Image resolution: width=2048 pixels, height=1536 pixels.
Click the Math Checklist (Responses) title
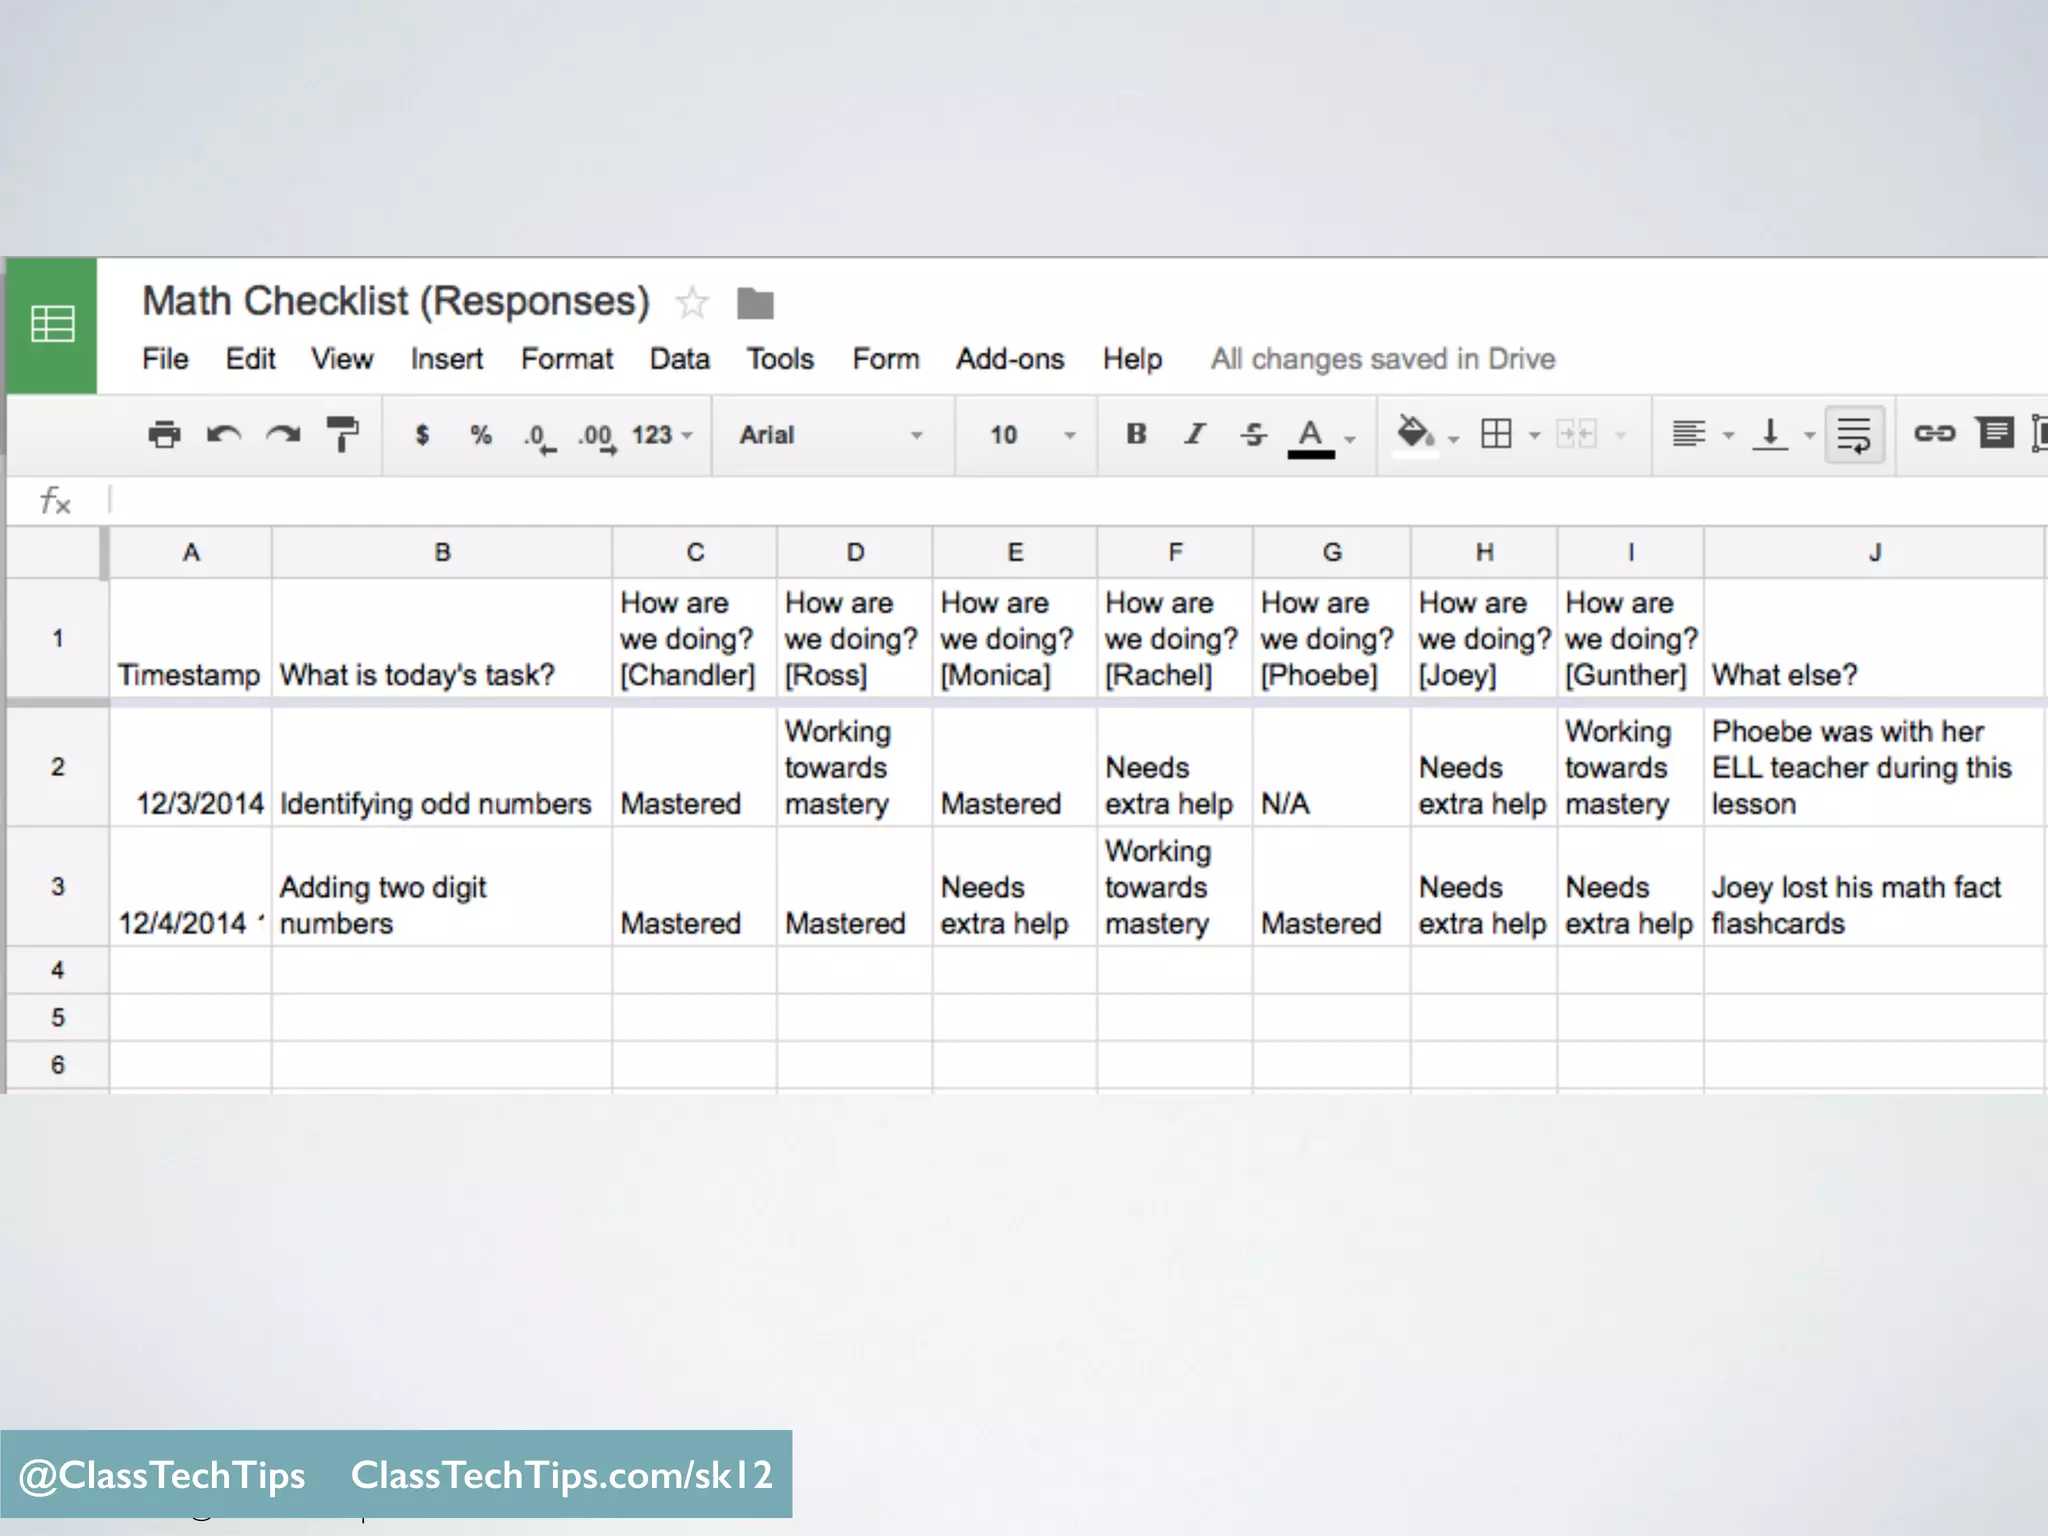point(396,301)
